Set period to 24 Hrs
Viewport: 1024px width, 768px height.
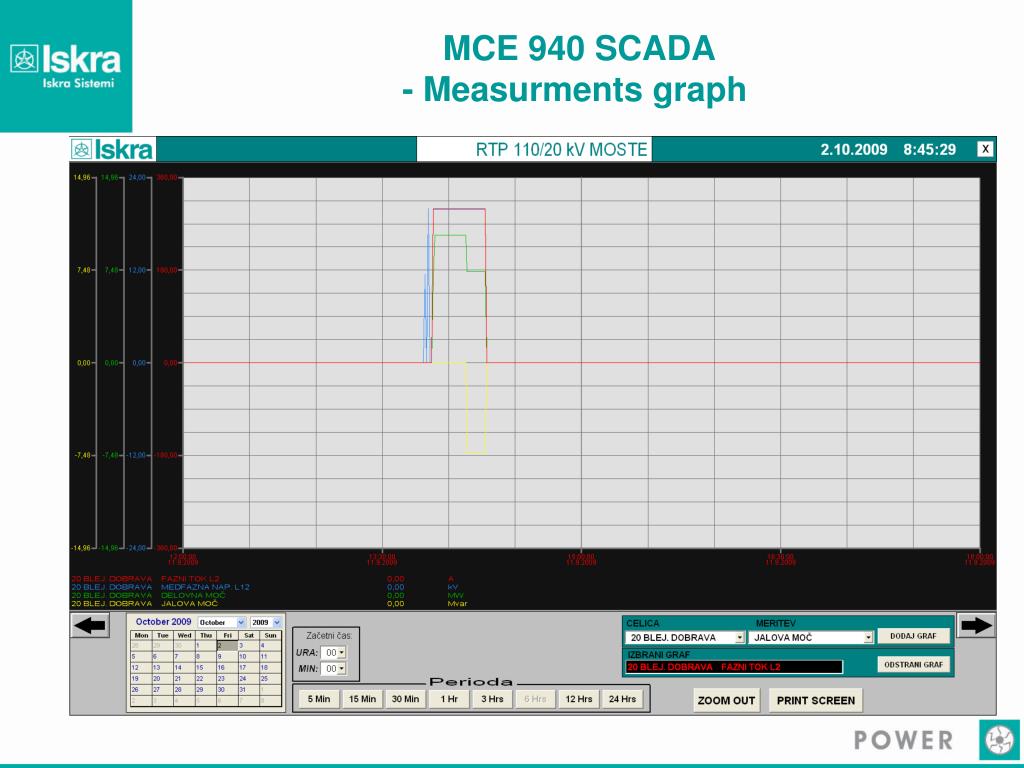[x=622, y=699]
